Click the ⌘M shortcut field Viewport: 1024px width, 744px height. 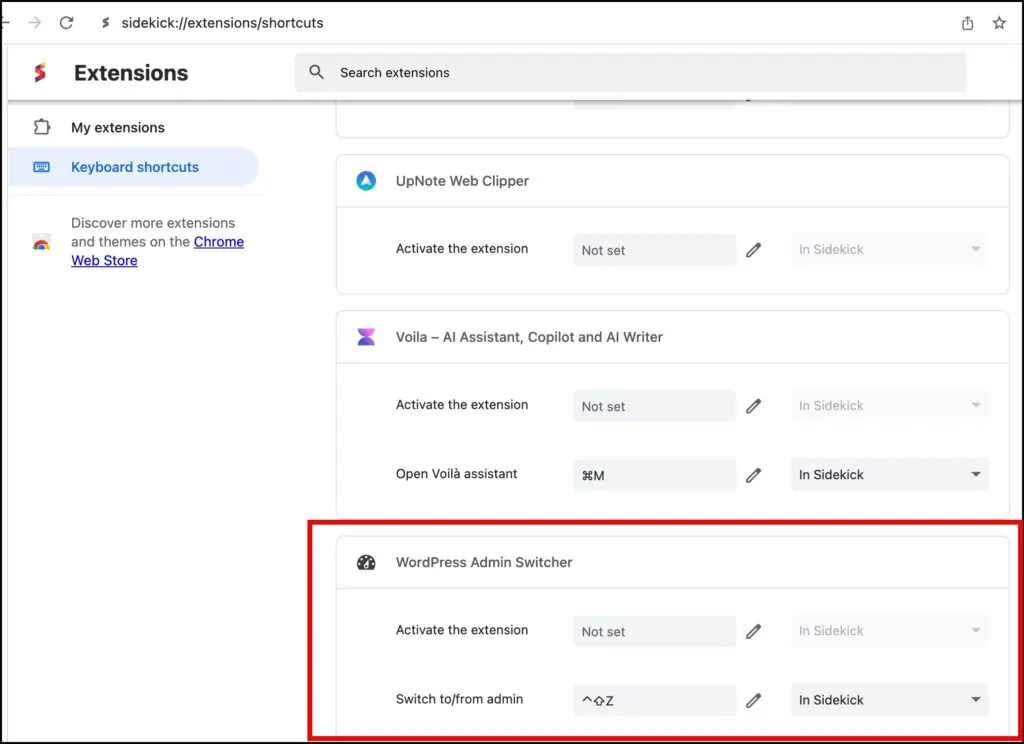coord(654,475)
